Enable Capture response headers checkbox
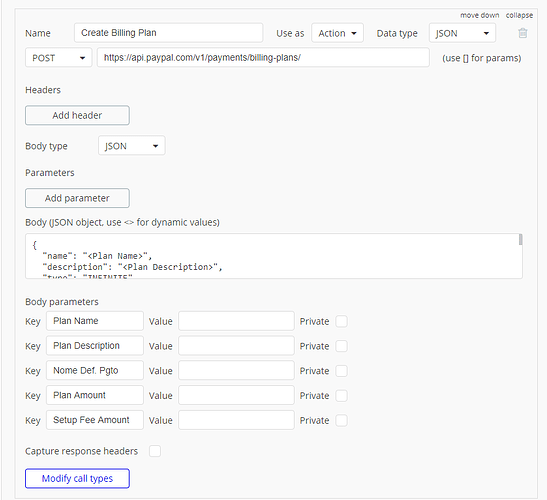 pyautogui.click(x=155, y=451)
